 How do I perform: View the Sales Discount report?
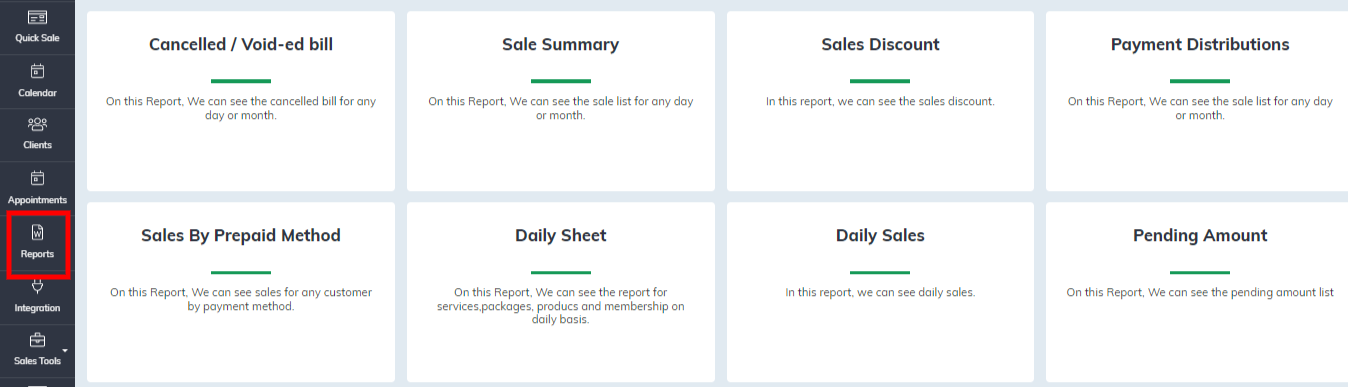pyautogui.click(x=880, y=101)
